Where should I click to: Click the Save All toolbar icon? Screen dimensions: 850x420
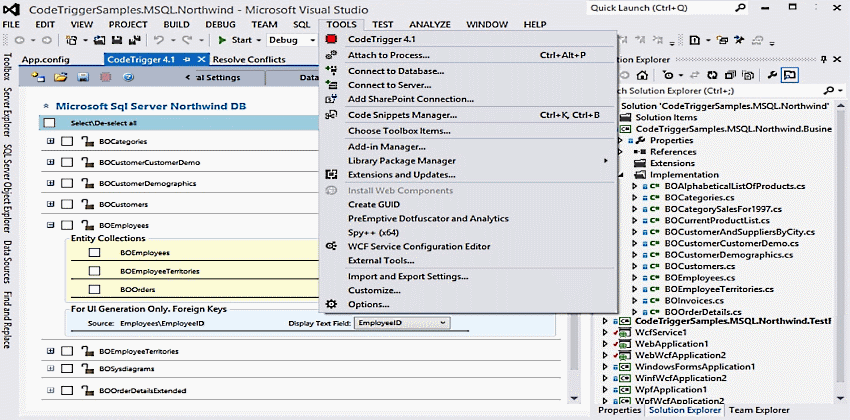pyautogui.click(x=133, y=41)
